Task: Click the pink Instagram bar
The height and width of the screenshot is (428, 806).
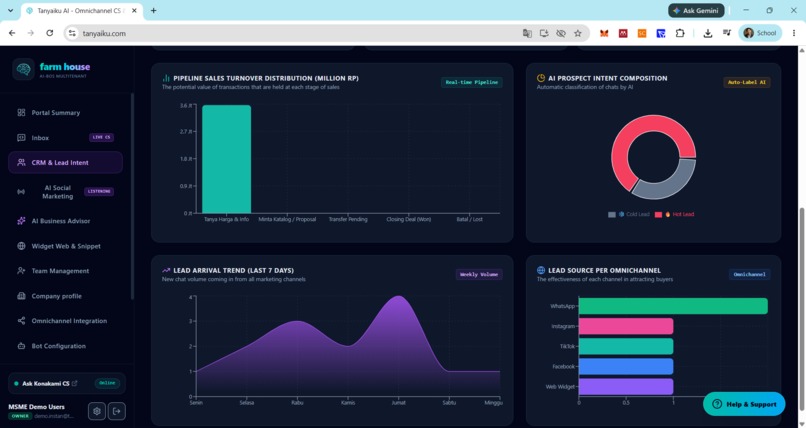Action: click(626, 326)
